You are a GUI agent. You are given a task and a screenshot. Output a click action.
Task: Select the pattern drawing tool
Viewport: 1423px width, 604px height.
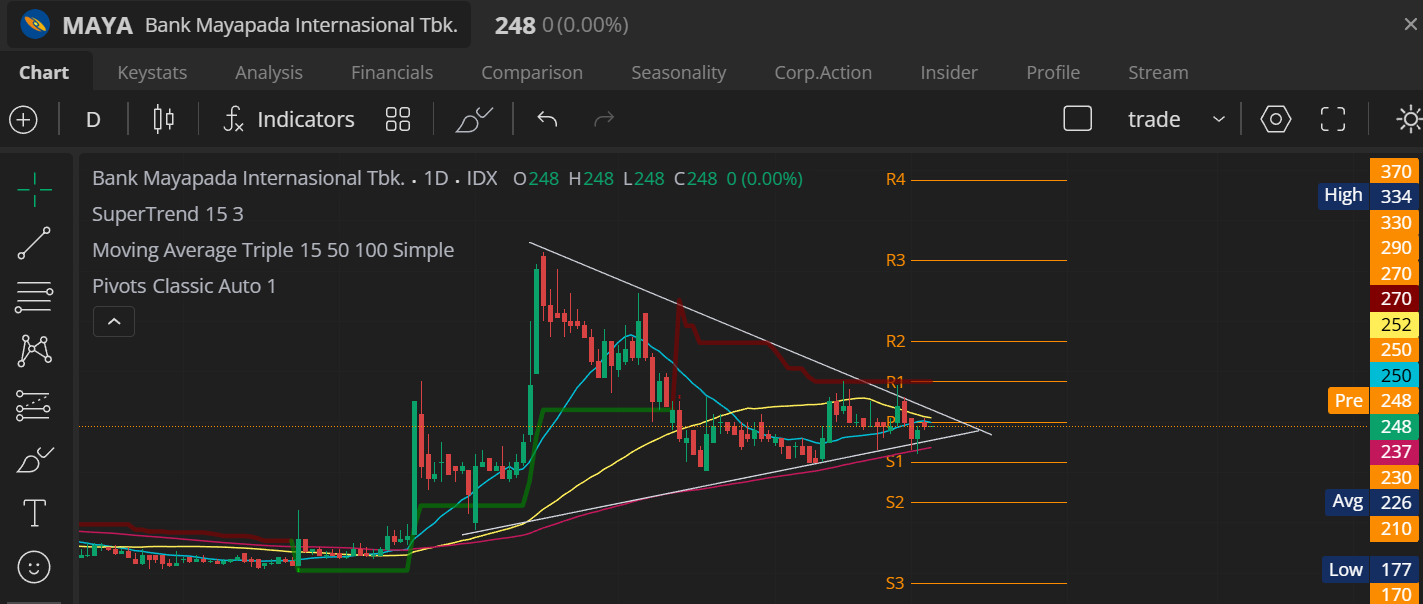pyautogui.click(x=35, y=351)
